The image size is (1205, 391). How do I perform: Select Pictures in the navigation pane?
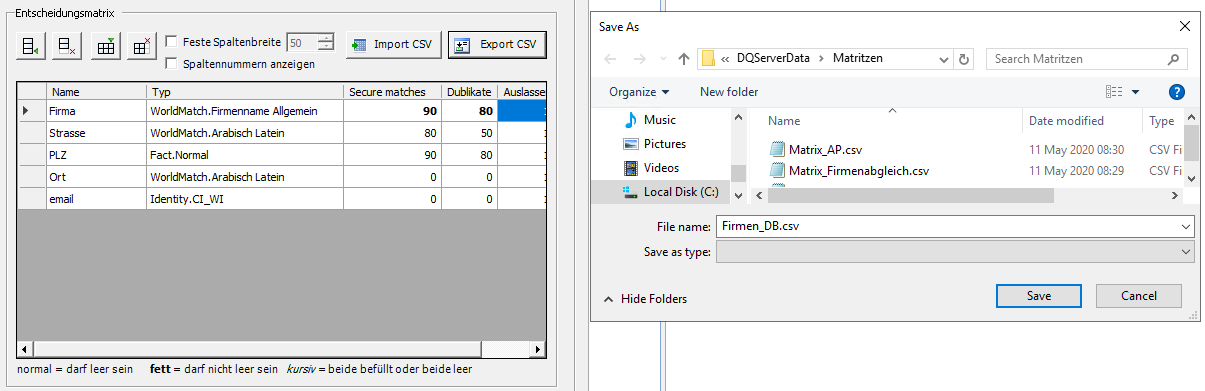665,144
